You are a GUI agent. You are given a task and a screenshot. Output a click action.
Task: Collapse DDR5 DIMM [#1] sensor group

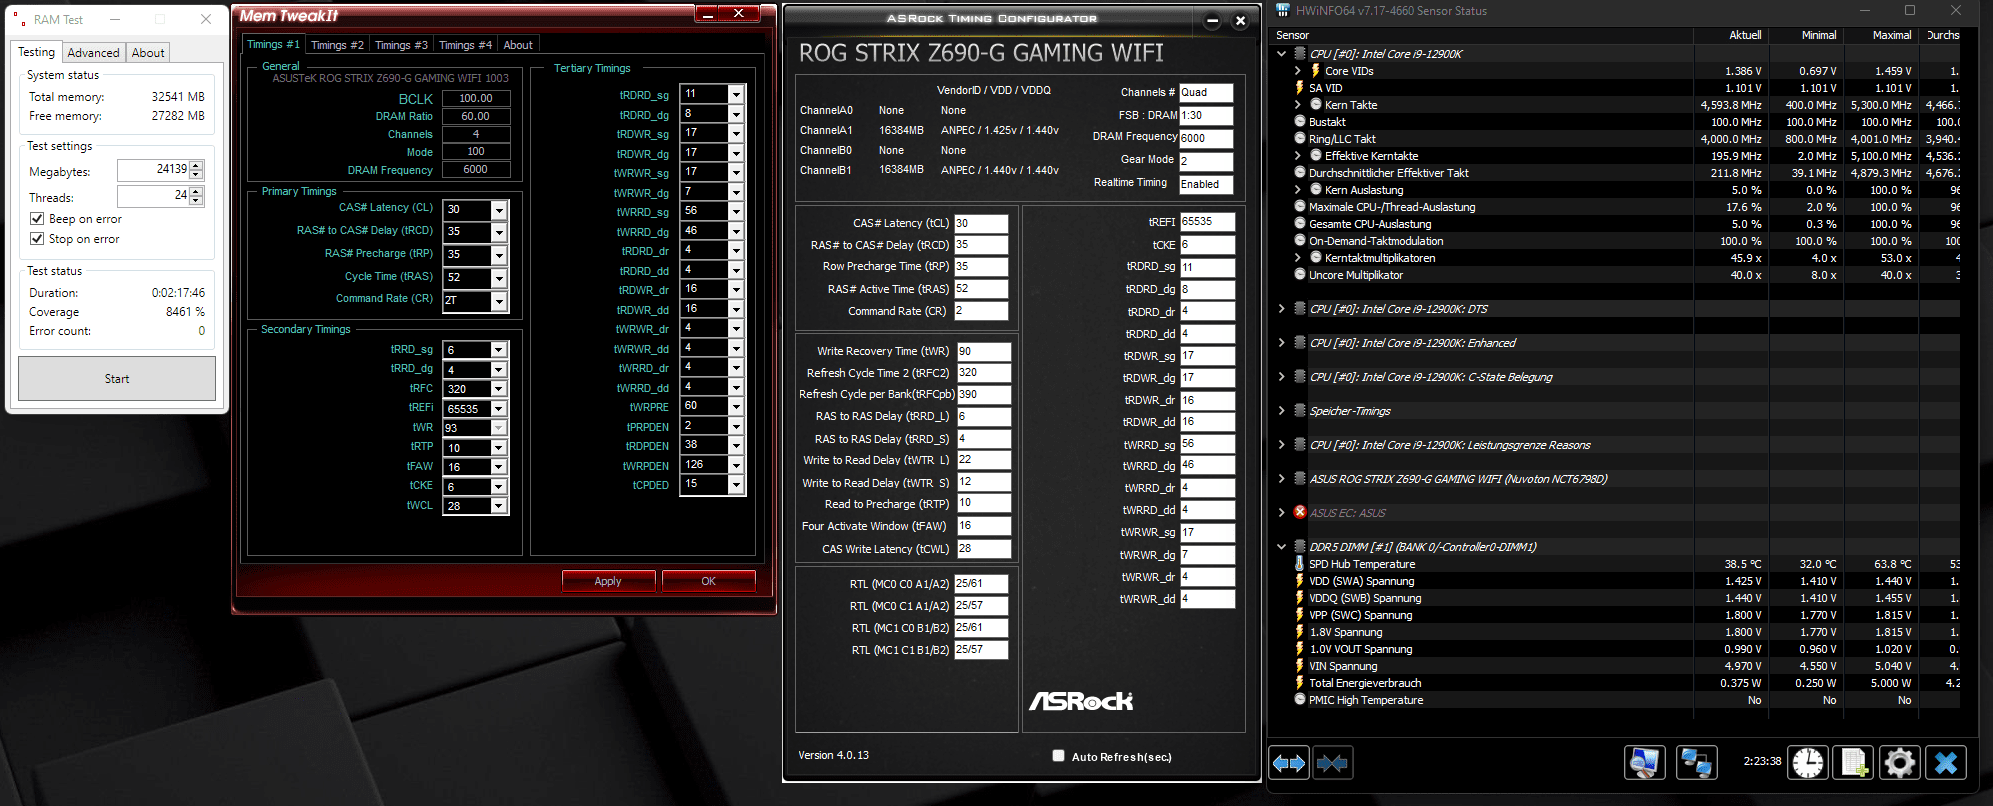click(1281, 547)
